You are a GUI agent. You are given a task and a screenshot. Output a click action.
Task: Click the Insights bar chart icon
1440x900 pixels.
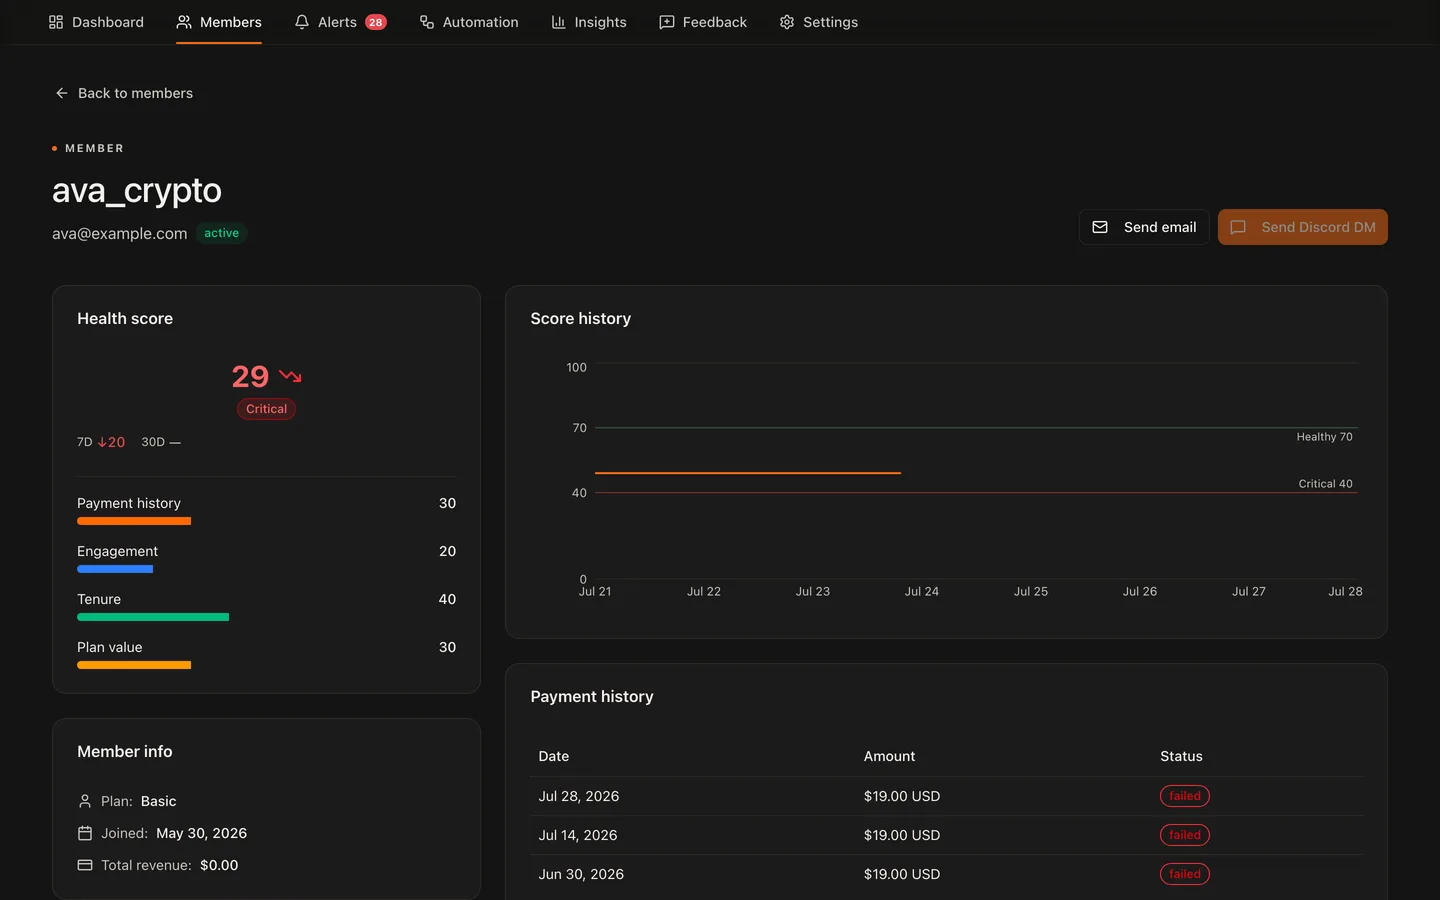tap(559, 22)
